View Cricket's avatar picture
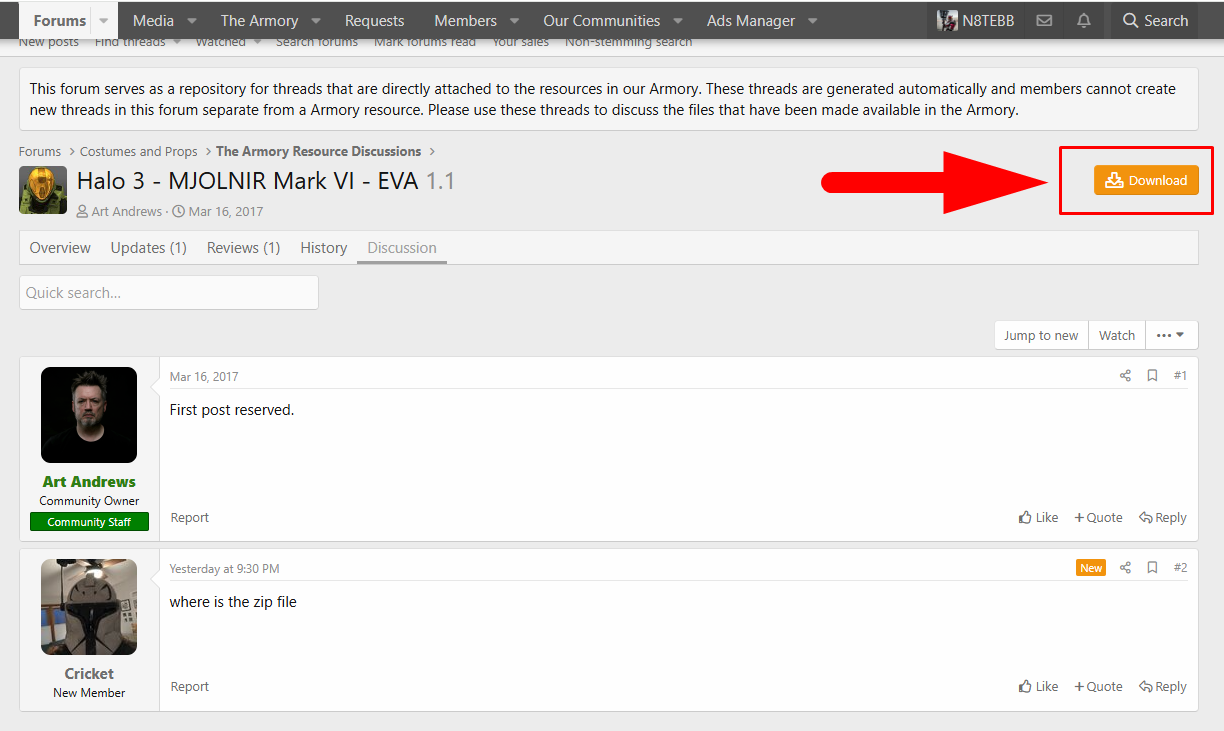This screenshot has height=731, width=1224. pos(89,607)
